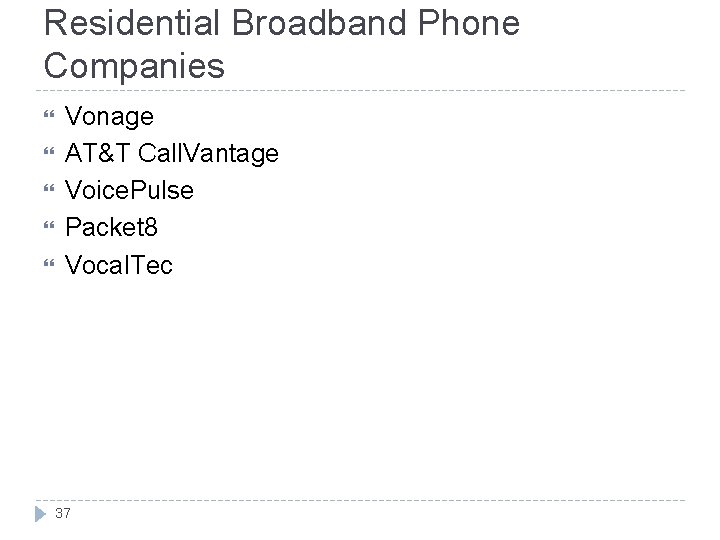Select the Vonage list item text
The image size is (720, 540).
coord(109,117)
